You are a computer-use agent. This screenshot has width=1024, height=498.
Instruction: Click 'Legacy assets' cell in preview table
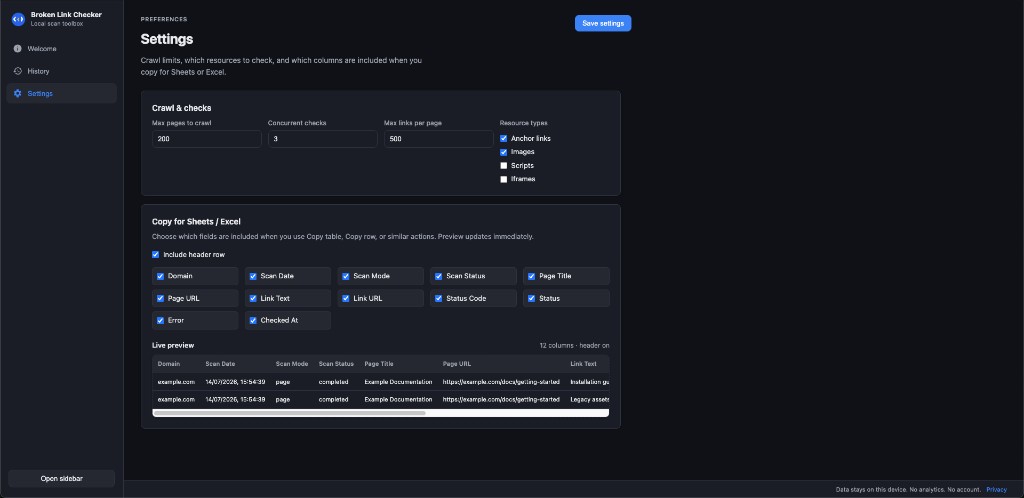pyautogui.click(x=590, y=399)
